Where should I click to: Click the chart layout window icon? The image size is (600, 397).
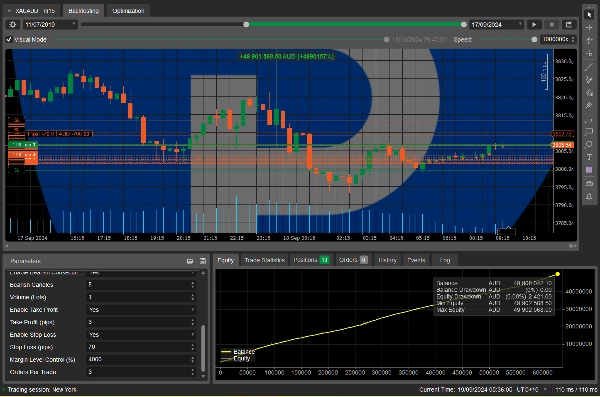click(x=569, y=25)
